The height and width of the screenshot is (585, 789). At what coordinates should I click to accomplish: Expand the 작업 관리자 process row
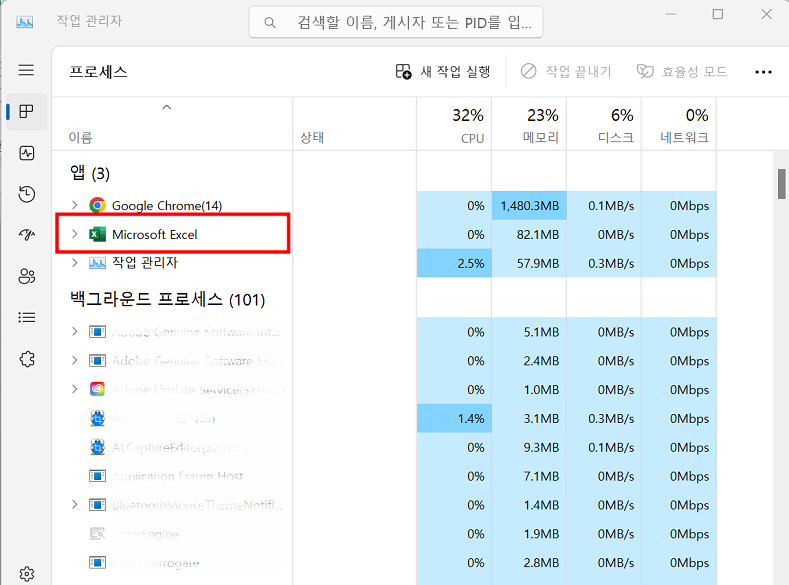[x=74, y=263]
